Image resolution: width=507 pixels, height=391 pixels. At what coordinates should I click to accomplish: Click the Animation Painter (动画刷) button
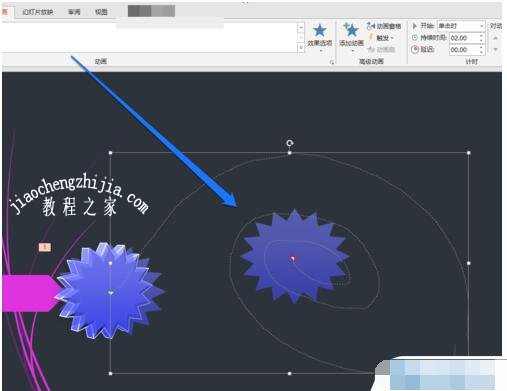[381, 50]
